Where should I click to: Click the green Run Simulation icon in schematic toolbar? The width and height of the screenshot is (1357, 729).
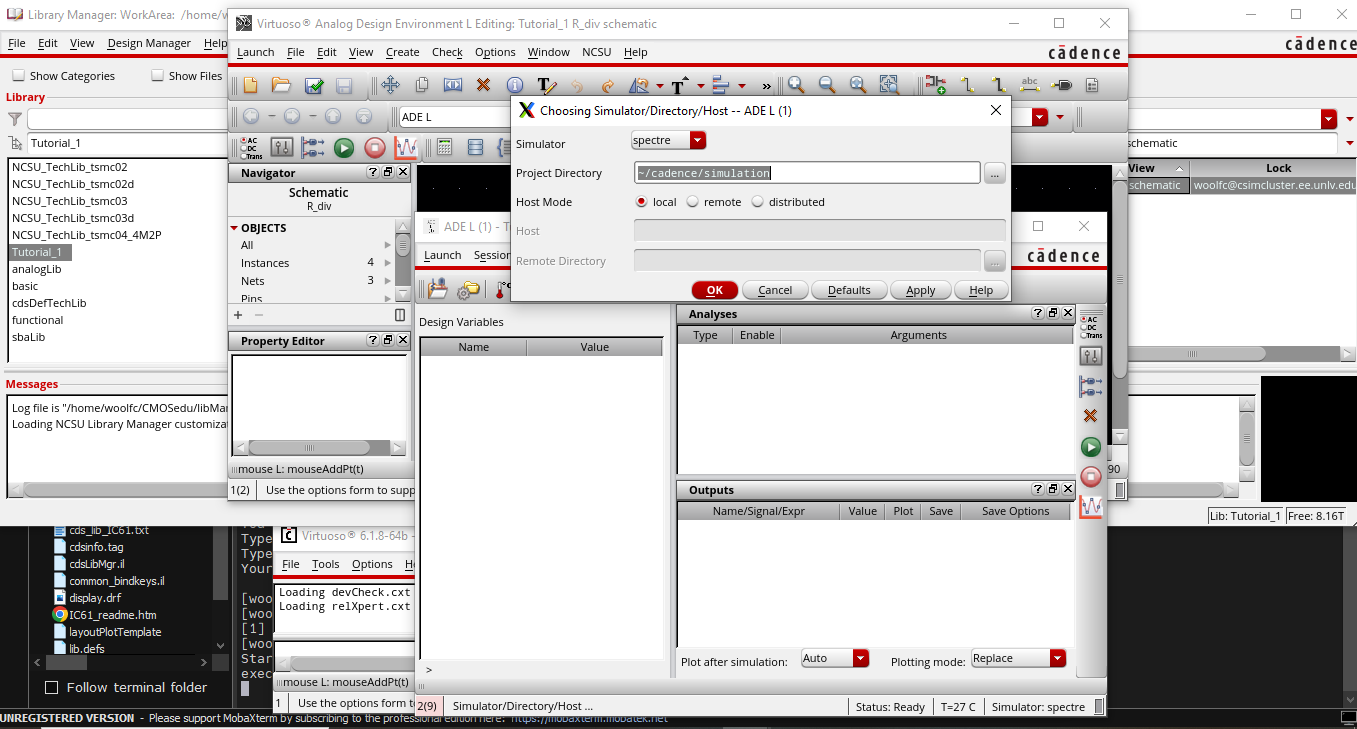coord(344,148)
